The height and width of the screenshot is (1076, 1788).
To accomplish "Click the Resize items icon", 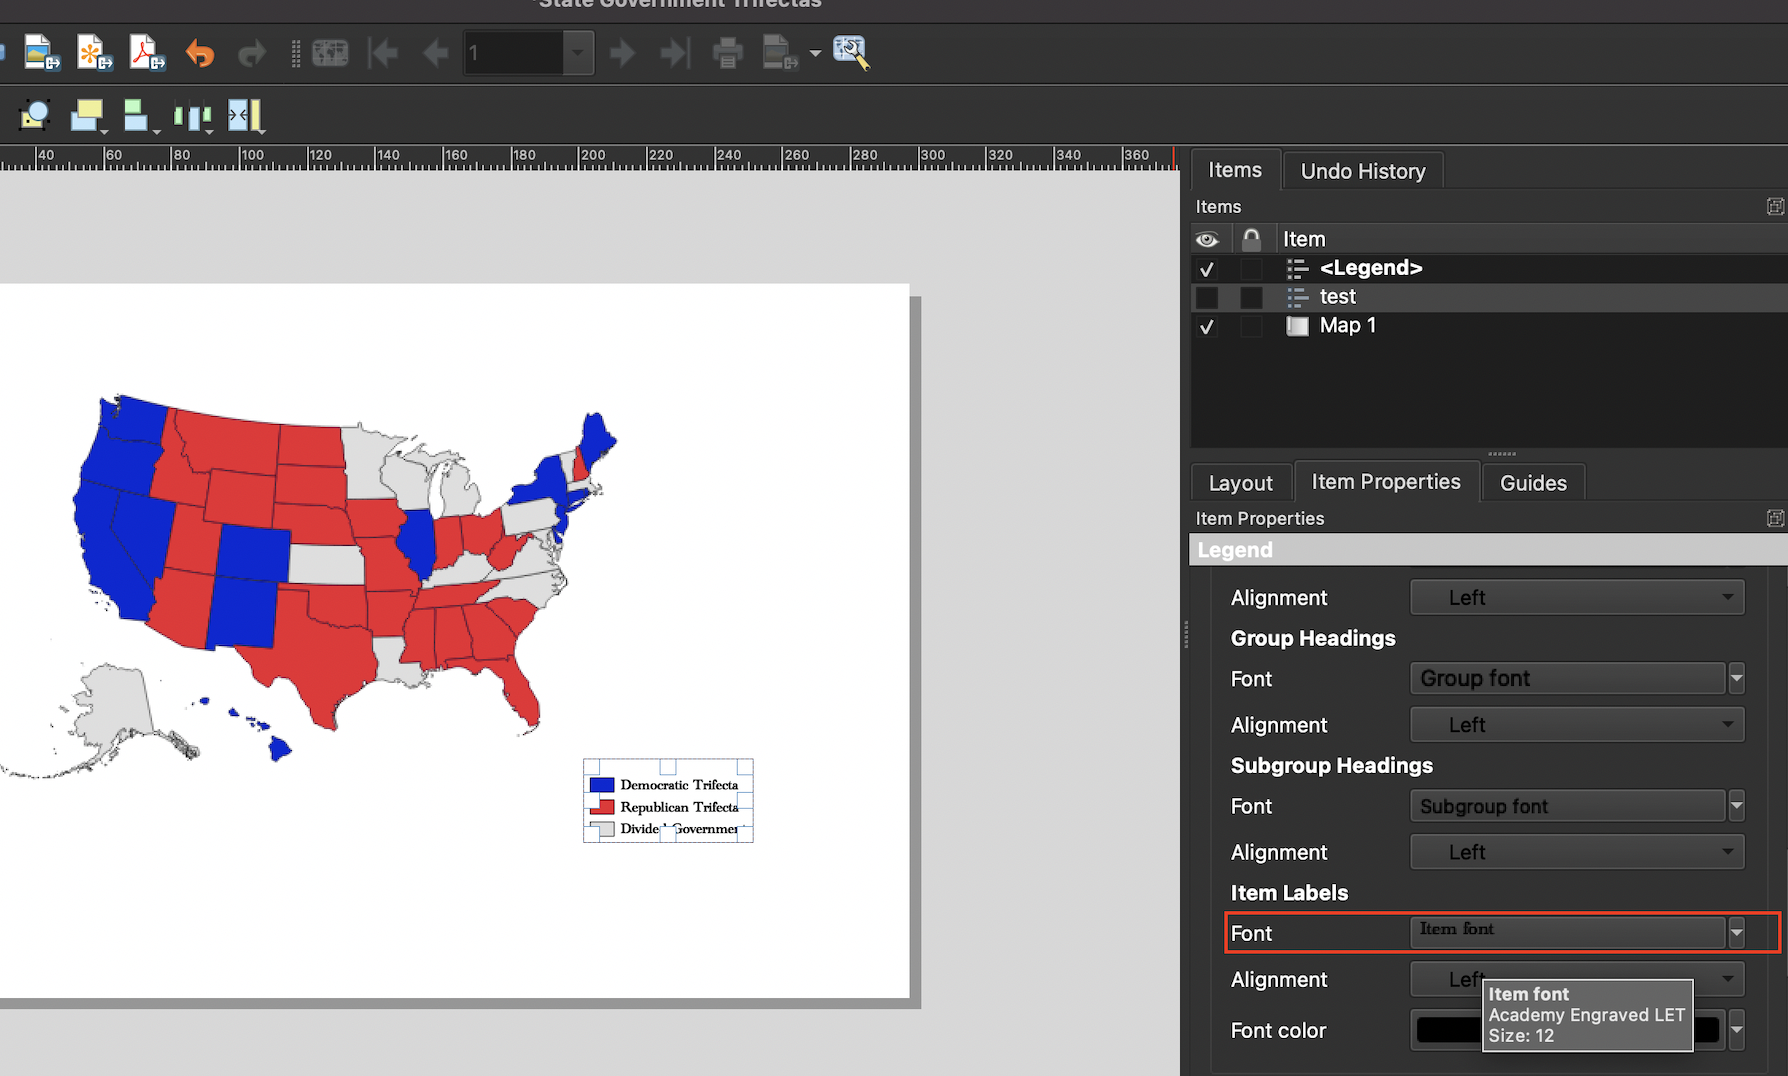I will pos(244,116).
